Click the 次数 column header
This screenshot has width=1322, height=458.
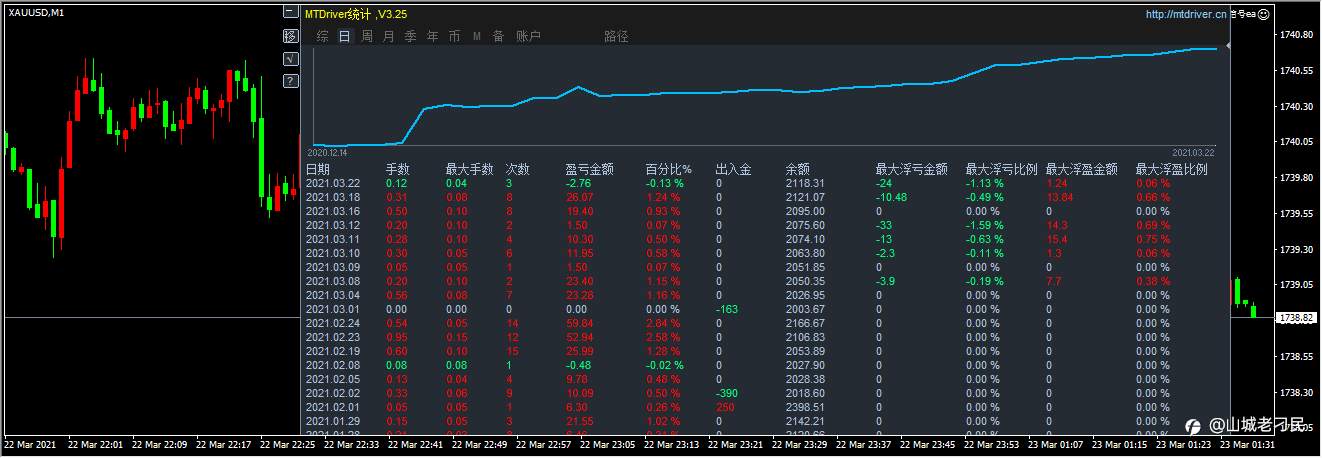pos(517,169)
